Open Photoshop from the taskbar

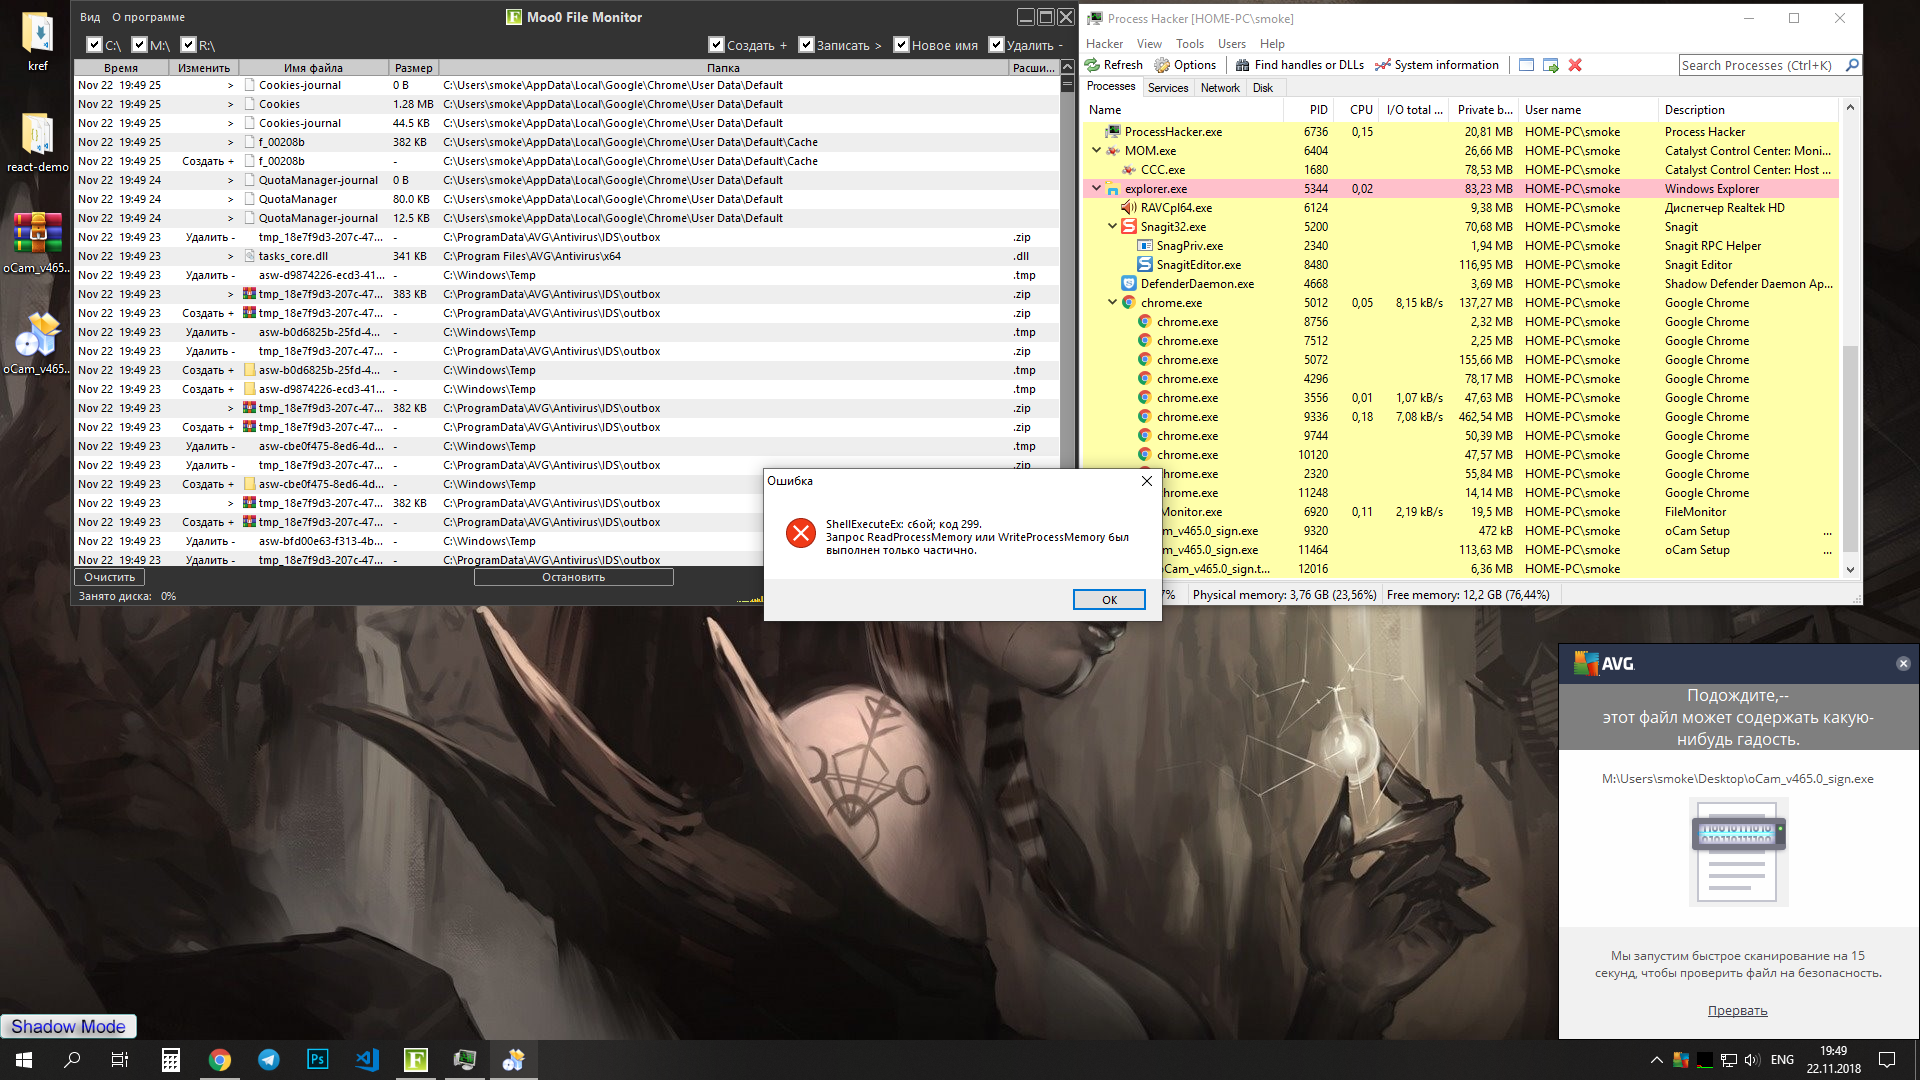(318, 1060)
